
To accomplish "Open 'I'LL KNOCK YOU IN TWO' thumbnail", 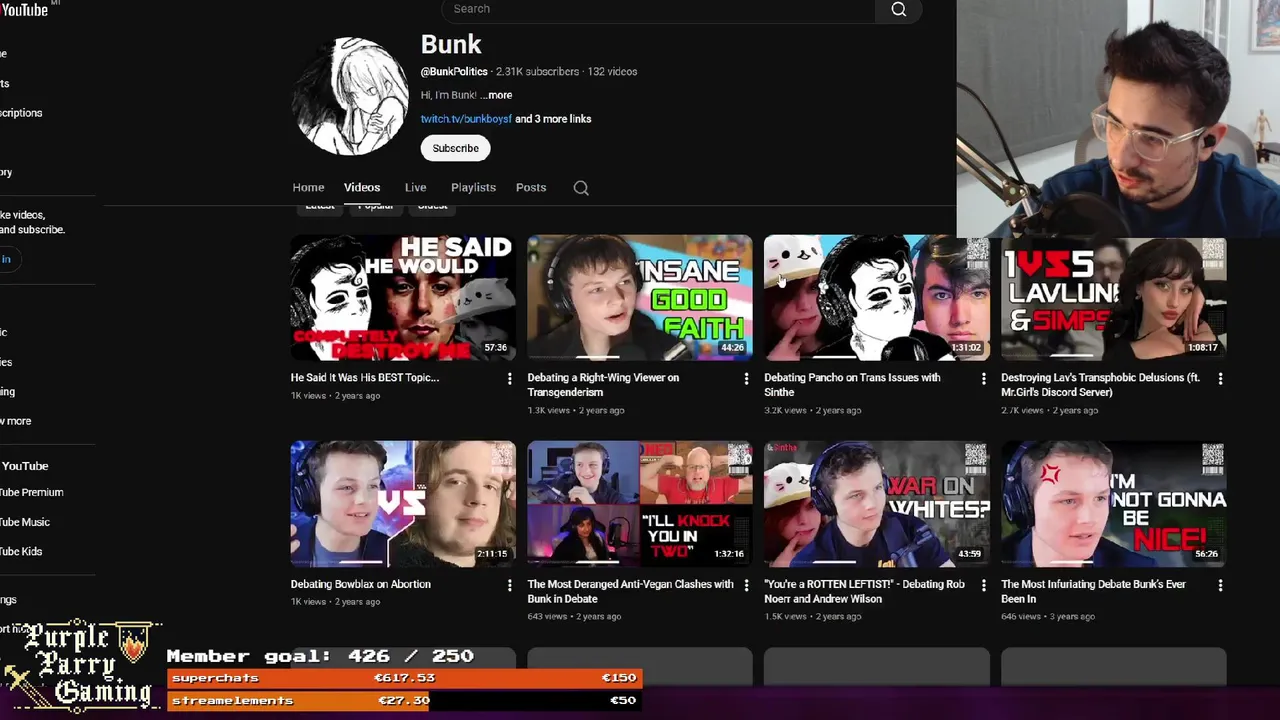I will (x=640, y=504).
